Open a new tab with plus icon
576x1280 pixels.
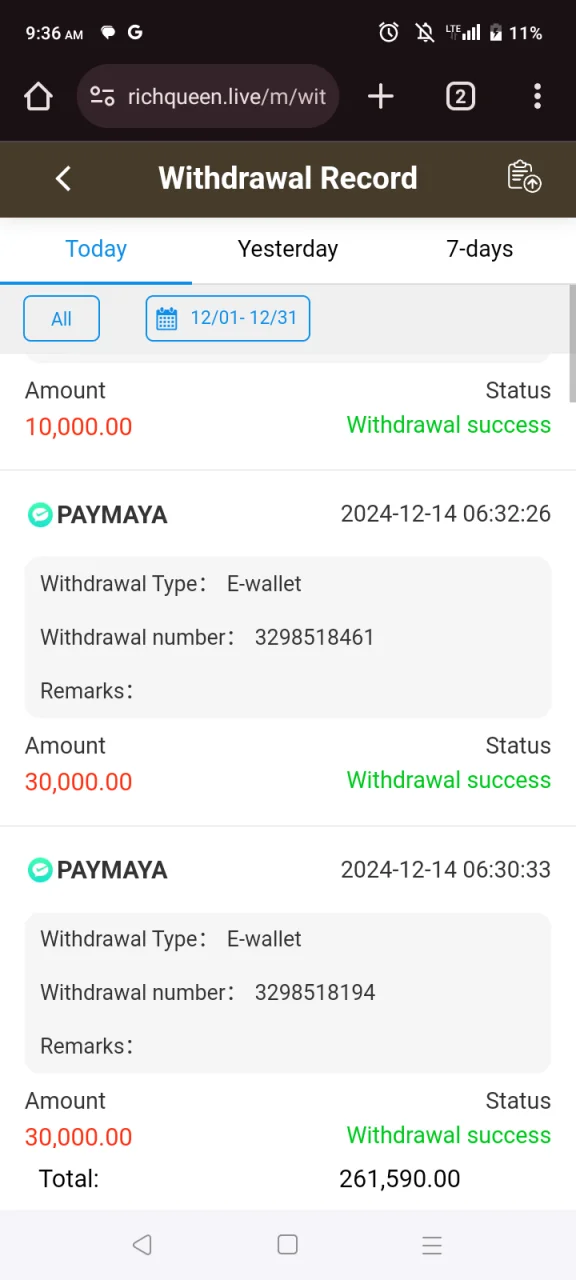(x=381, y=96)
